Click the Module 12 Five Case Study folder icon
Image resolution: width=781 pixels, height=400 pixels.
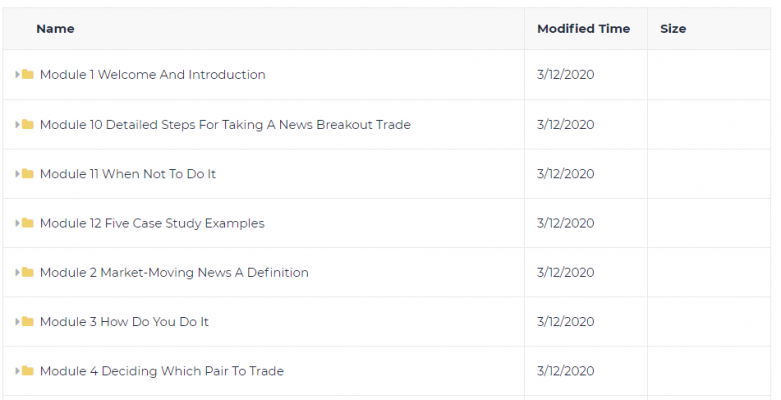tap(28, 223)
